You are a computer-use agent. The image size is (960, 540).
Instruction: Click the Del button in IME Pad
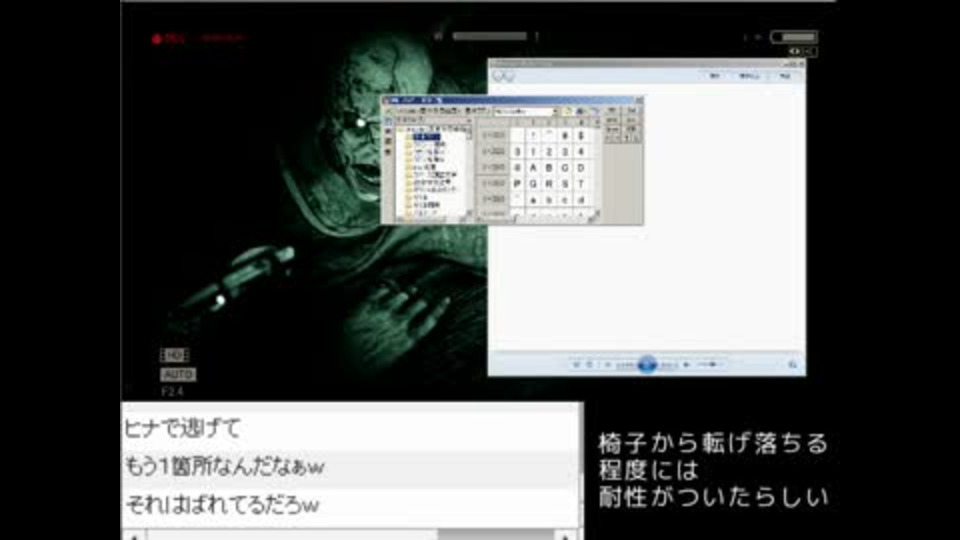[631, 111]
